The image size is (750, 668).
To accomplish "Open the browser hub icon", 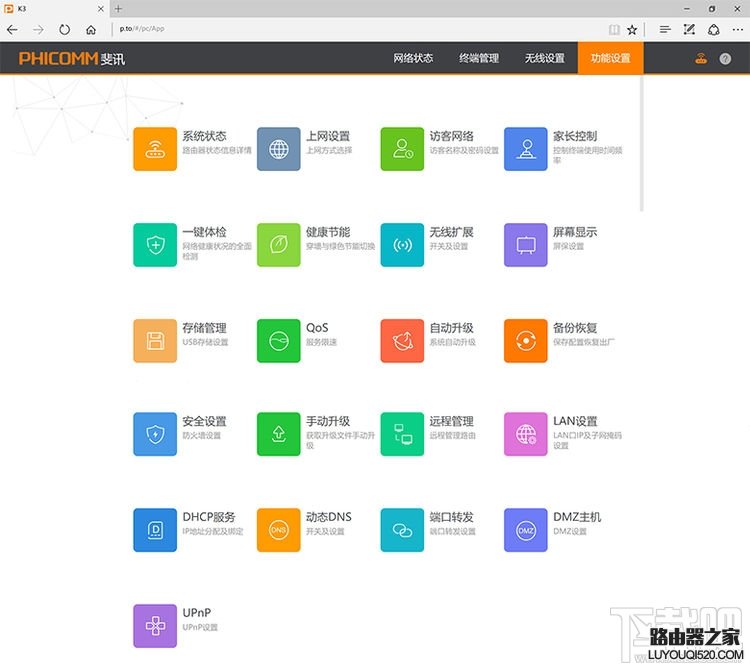I will coord(664,30).
